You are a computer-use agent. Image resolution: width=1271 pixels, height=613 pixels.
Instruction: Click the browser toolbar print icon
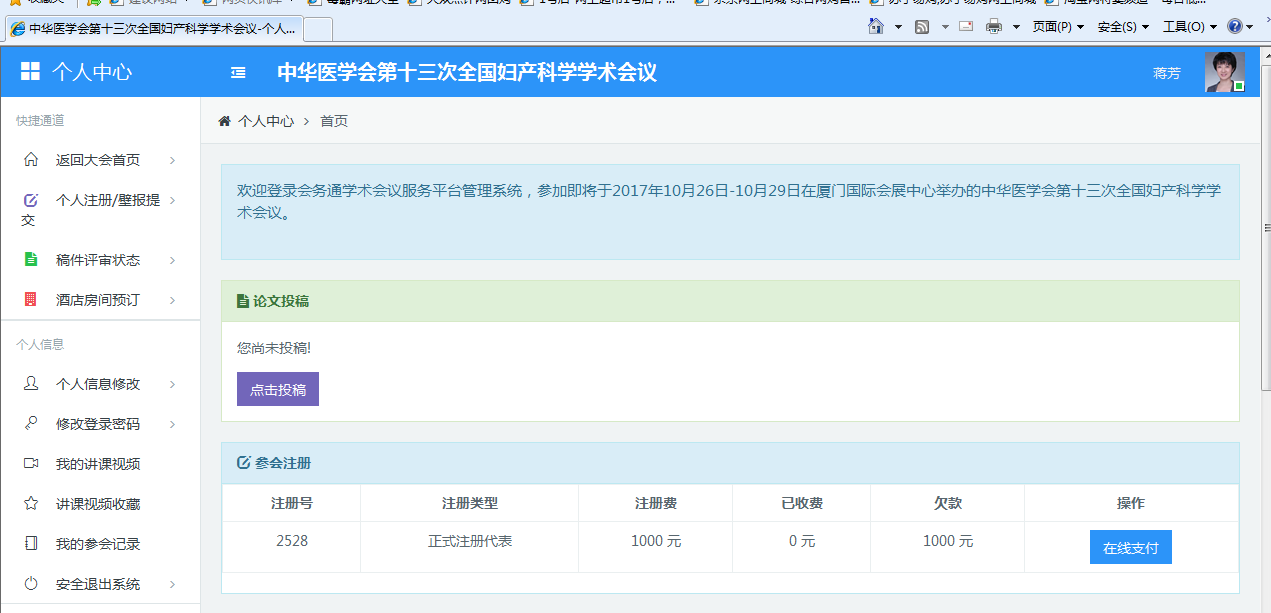pyautogui.click(x=994, y=27)
